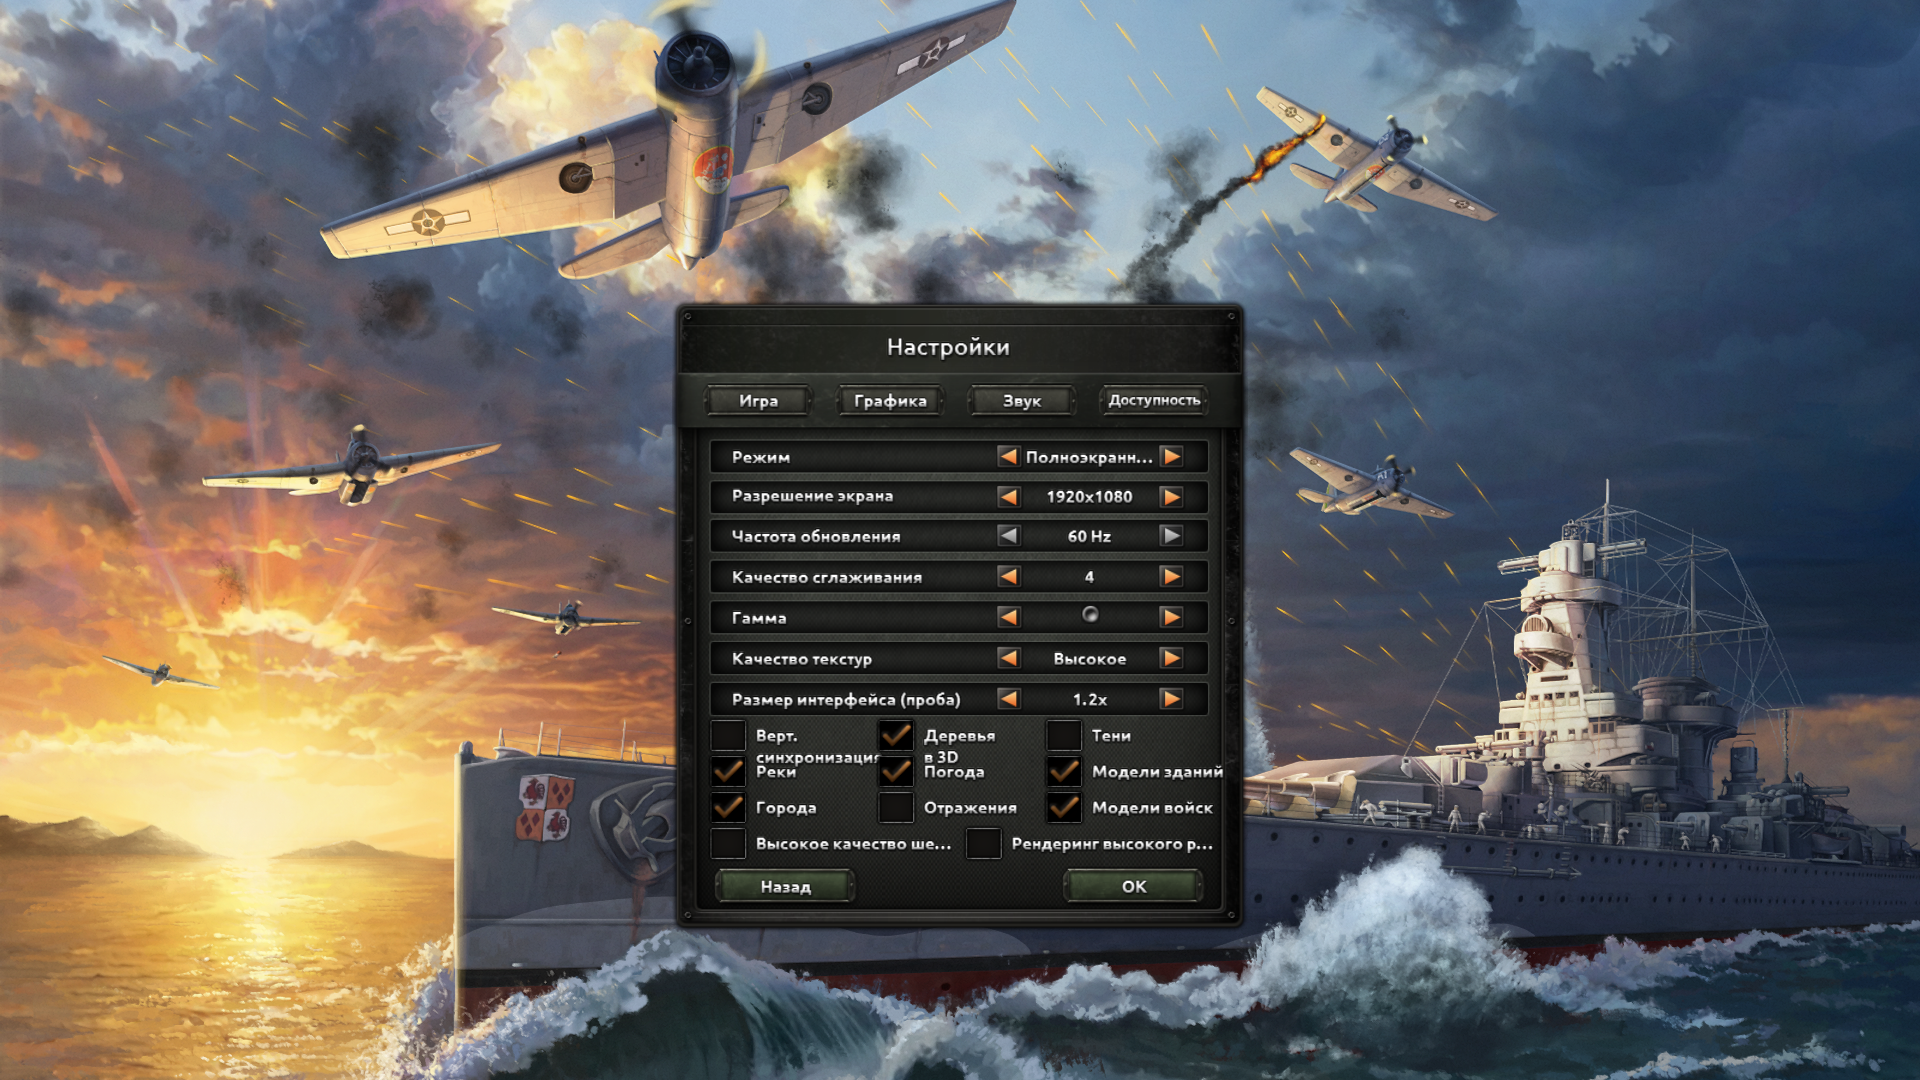Enable the Верт. синхронизация checkbox
This screenshot has height=1080, width=1920.
[728, 735]
